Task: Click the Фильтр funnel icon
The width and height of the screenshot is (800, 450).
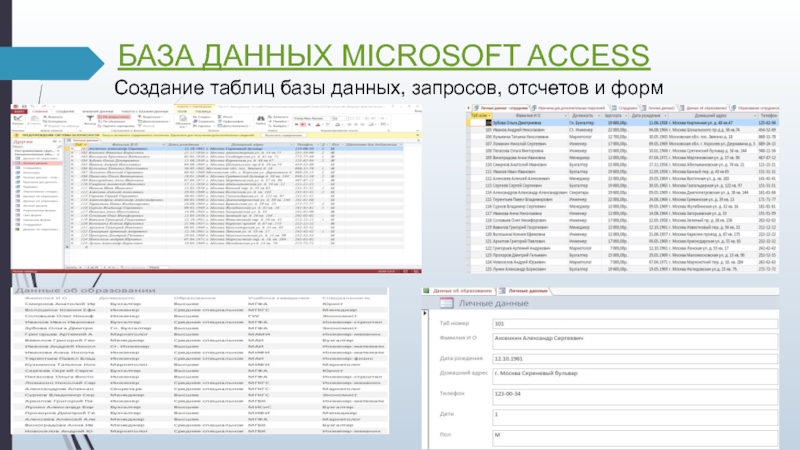Action: (90, 118)
